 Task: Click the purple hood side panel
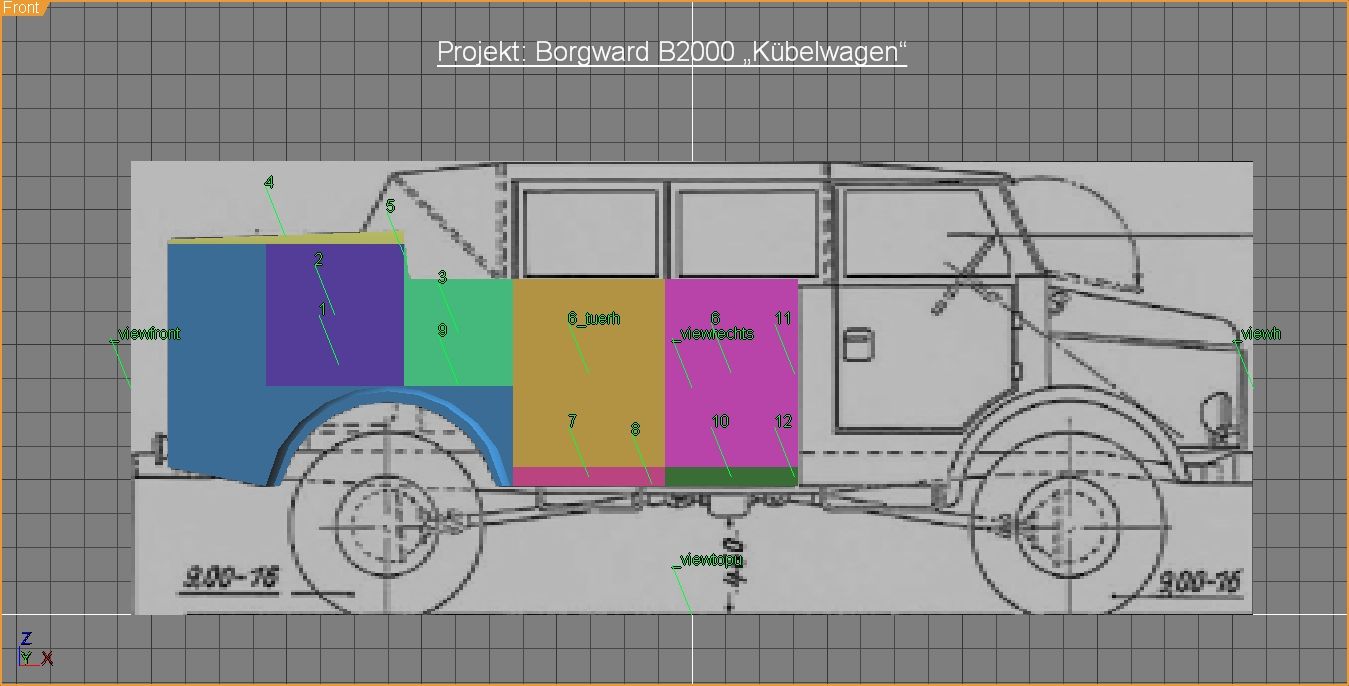pos(334,314)
